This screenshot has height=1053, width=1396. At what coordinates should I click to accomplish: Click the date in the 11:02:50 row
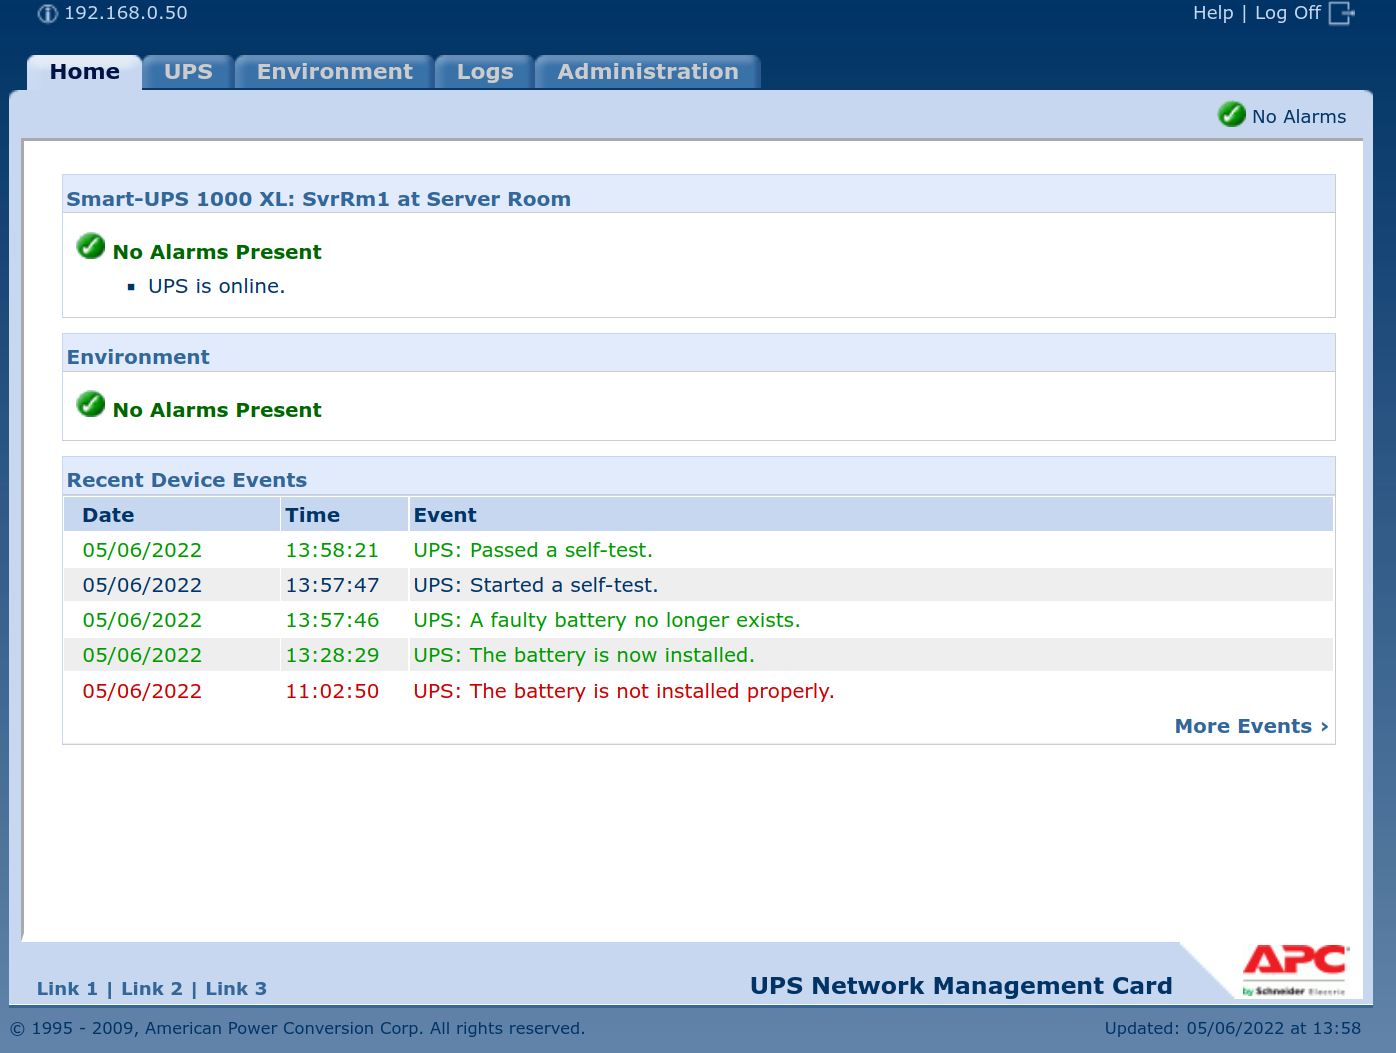click(x=142, y=691)
